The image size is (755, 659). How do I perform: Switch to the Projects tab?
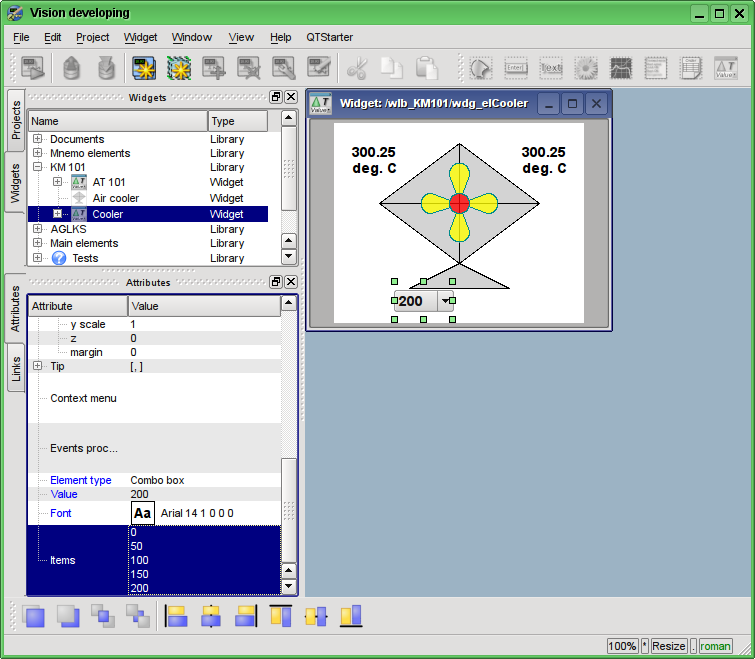[x=16, y=119]
